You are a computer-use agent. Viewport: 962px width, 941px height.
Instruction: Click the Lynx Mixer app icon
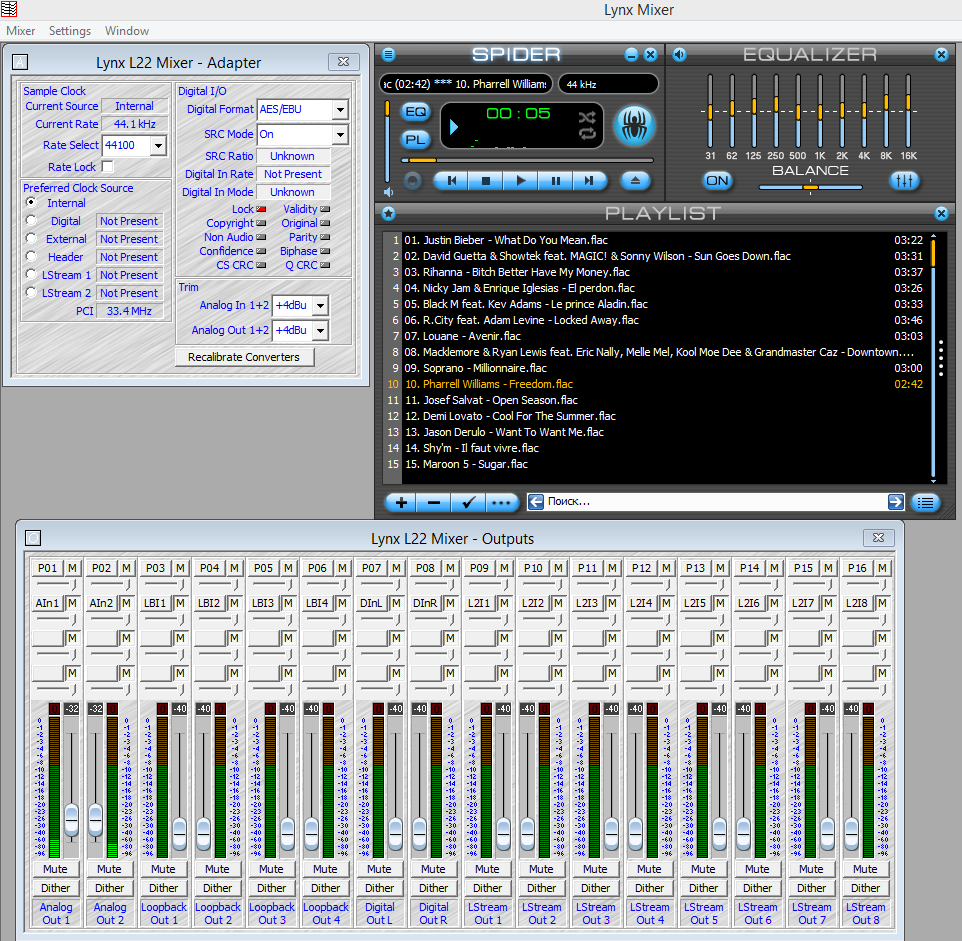coord(9,9)
